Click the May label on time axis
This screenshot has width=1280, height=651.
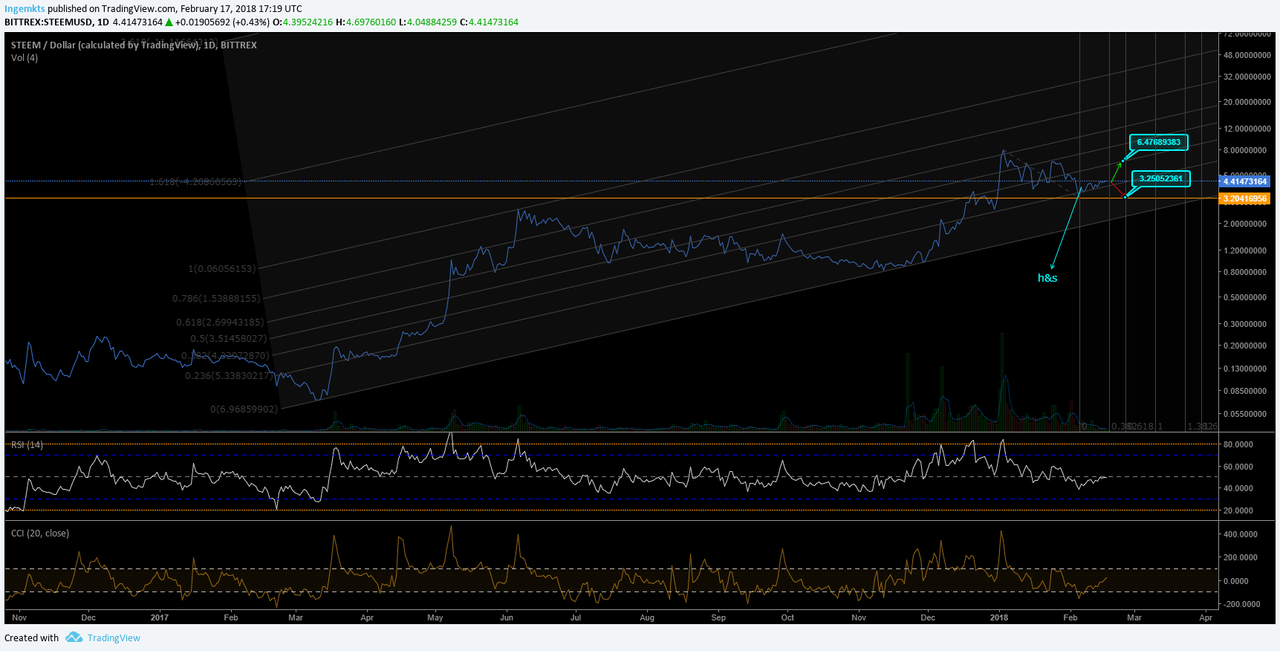click(437, 619)
